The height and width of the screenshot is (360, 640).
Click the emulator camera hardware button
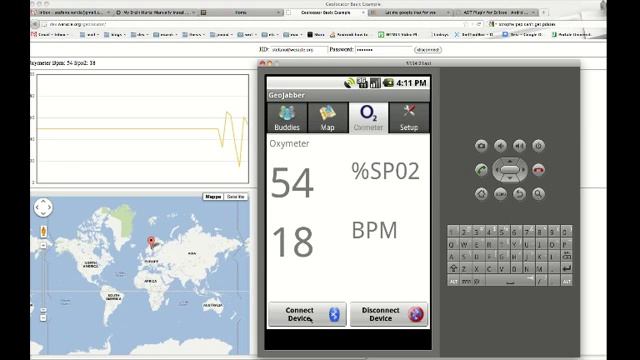pyautogui.click(x=481, y=146)
